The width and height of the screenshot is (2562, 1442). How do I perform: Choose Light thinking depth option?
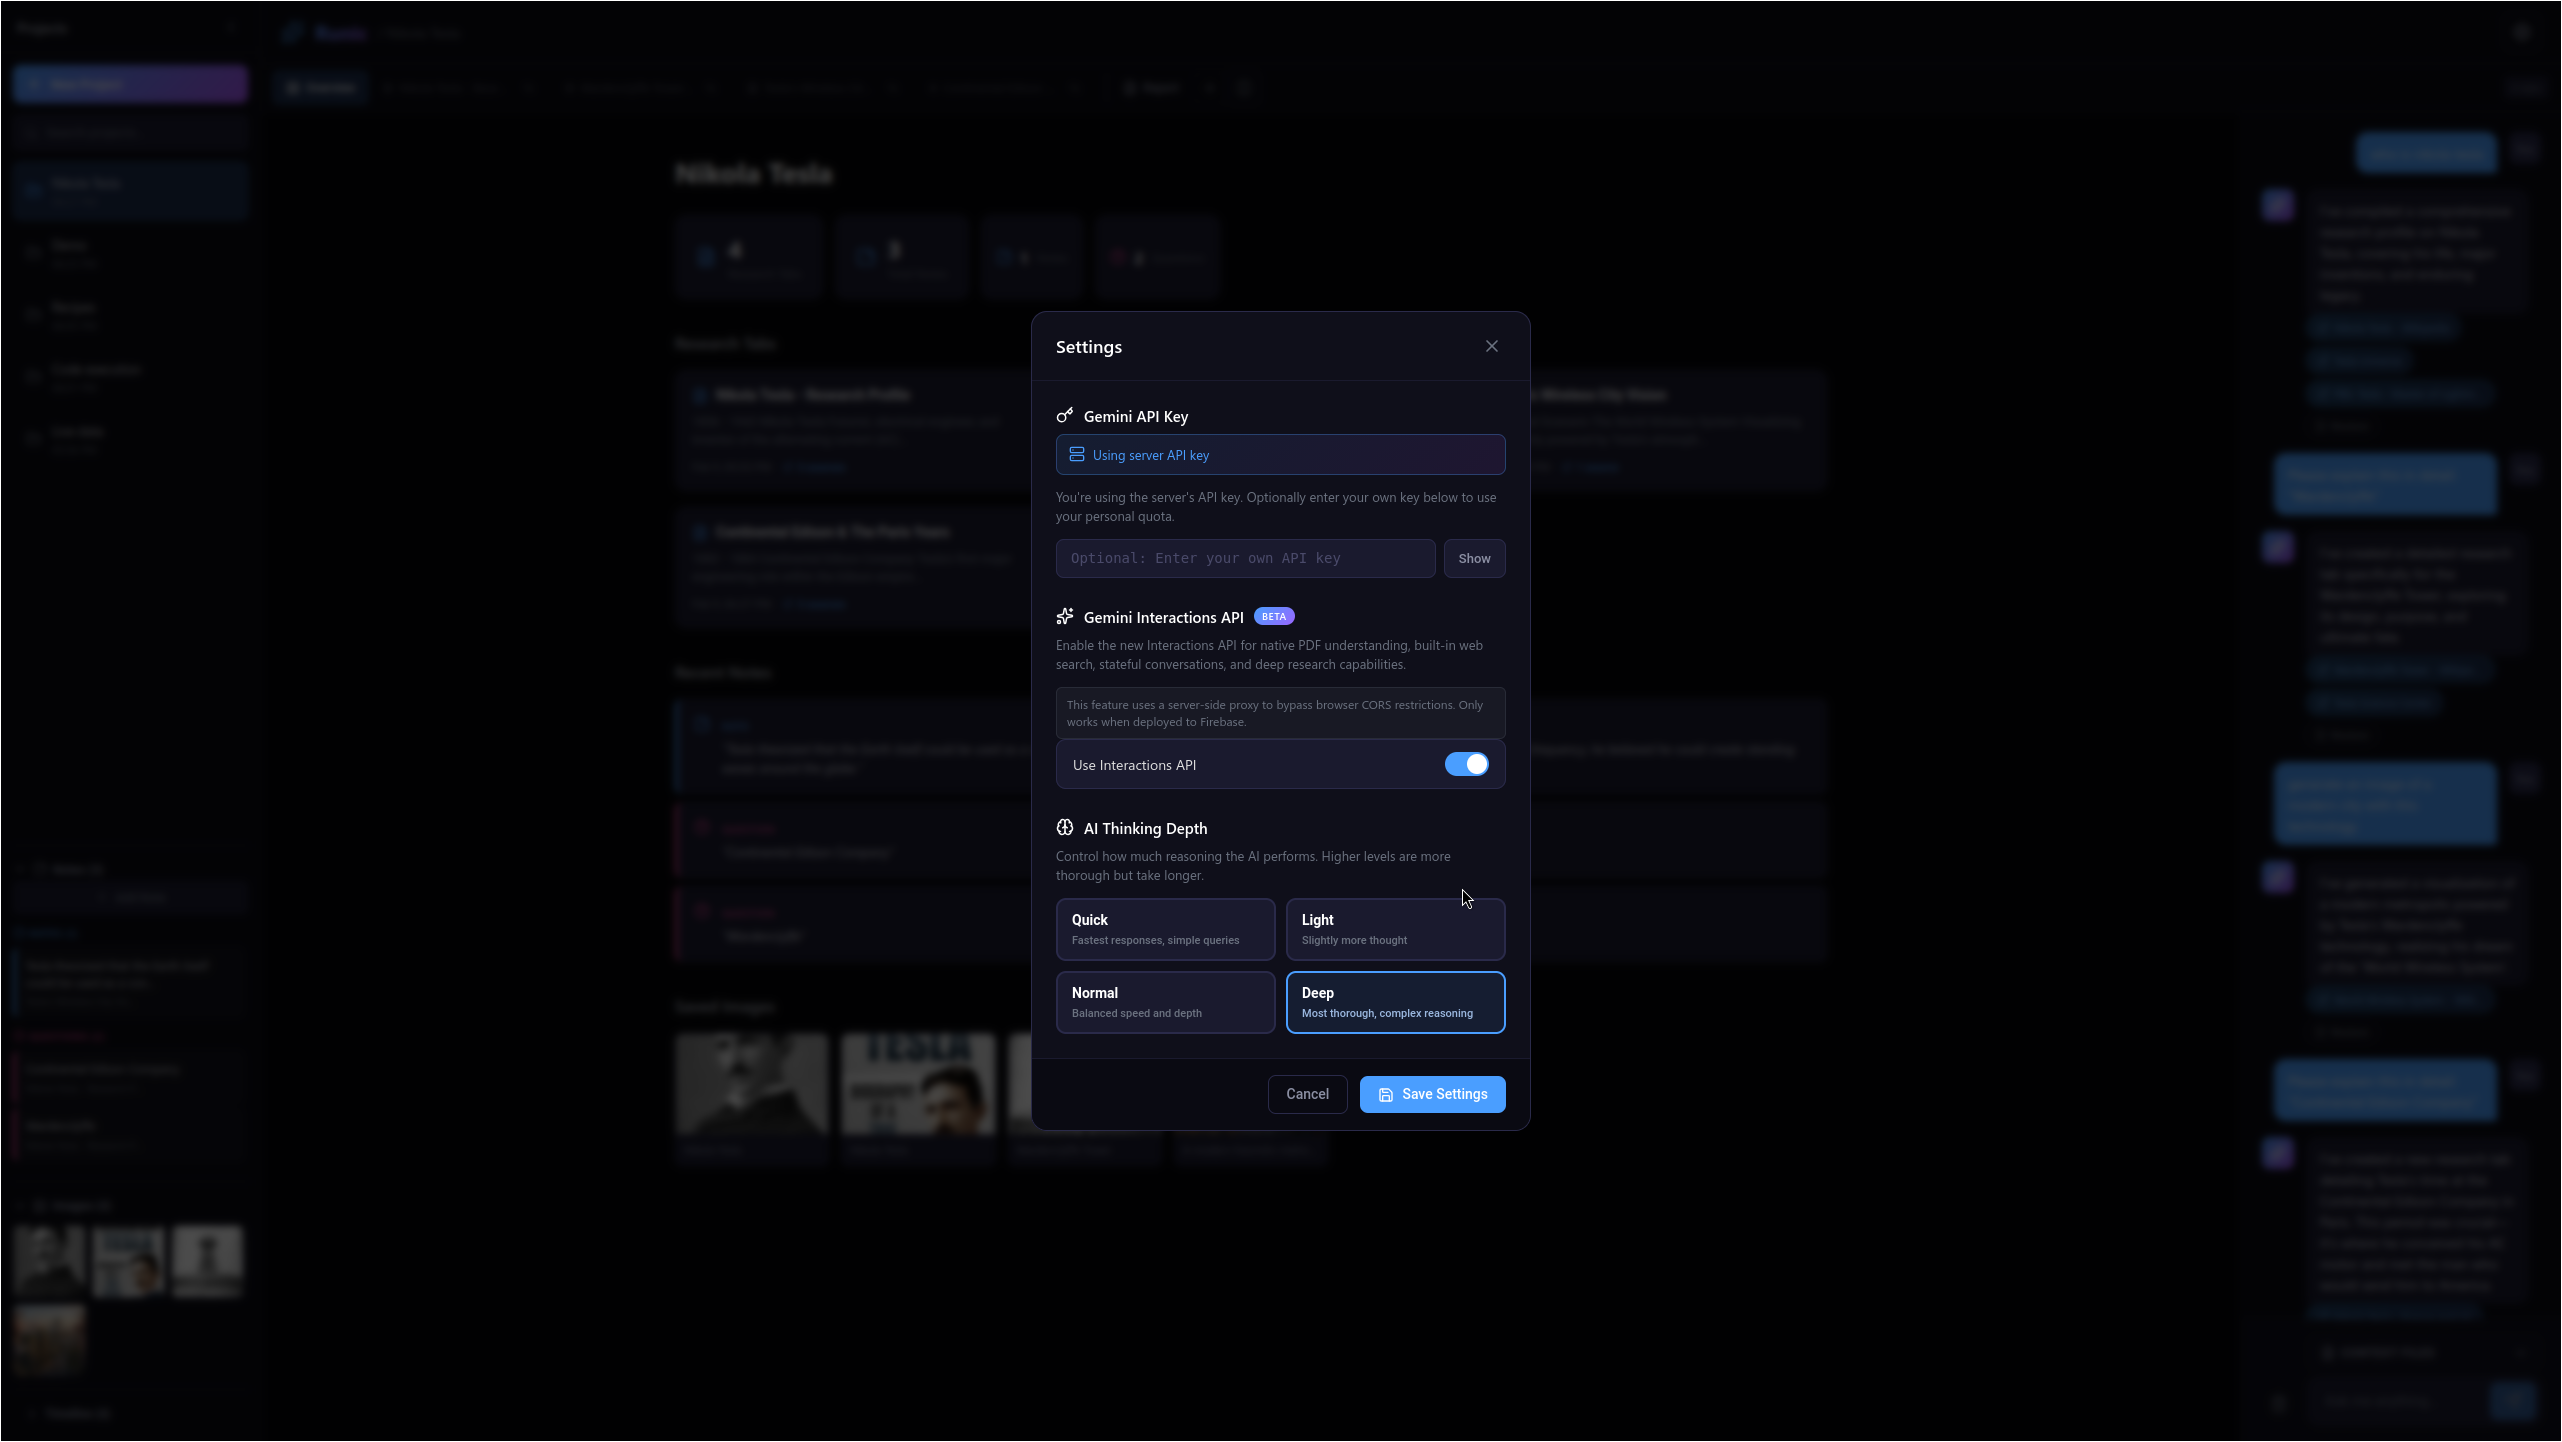[x=1394, y=929]
